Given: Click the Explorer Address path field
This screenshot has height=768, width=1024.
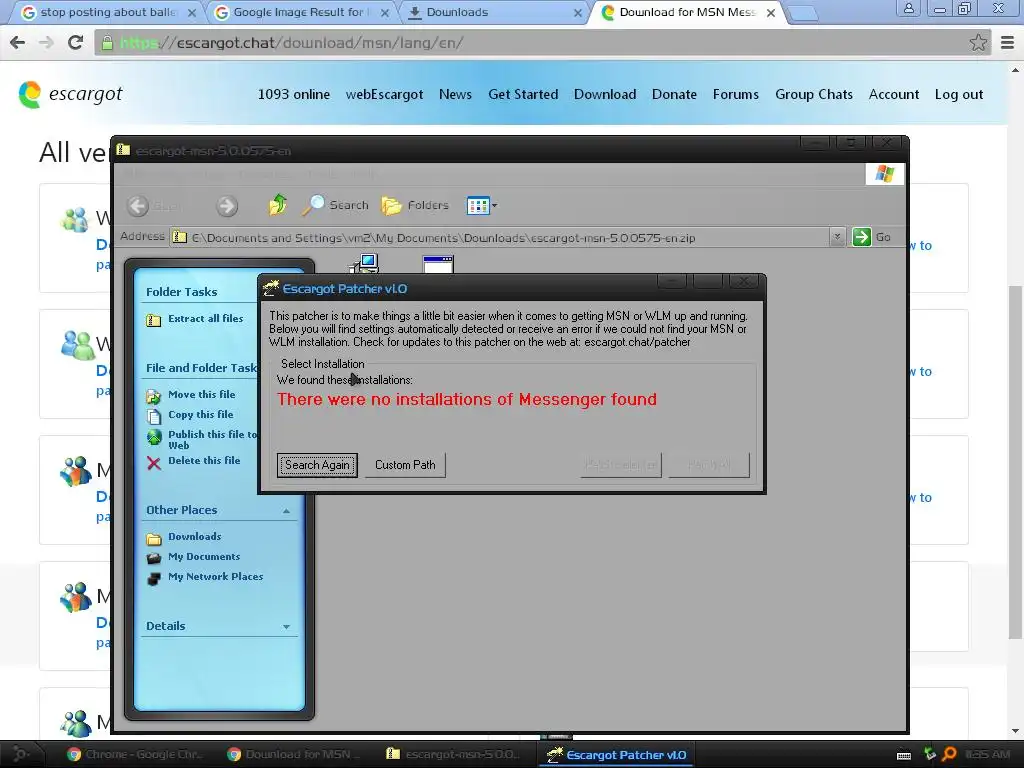Looking at the screenshot, I should pyautogui.click(x=500, y=238).
